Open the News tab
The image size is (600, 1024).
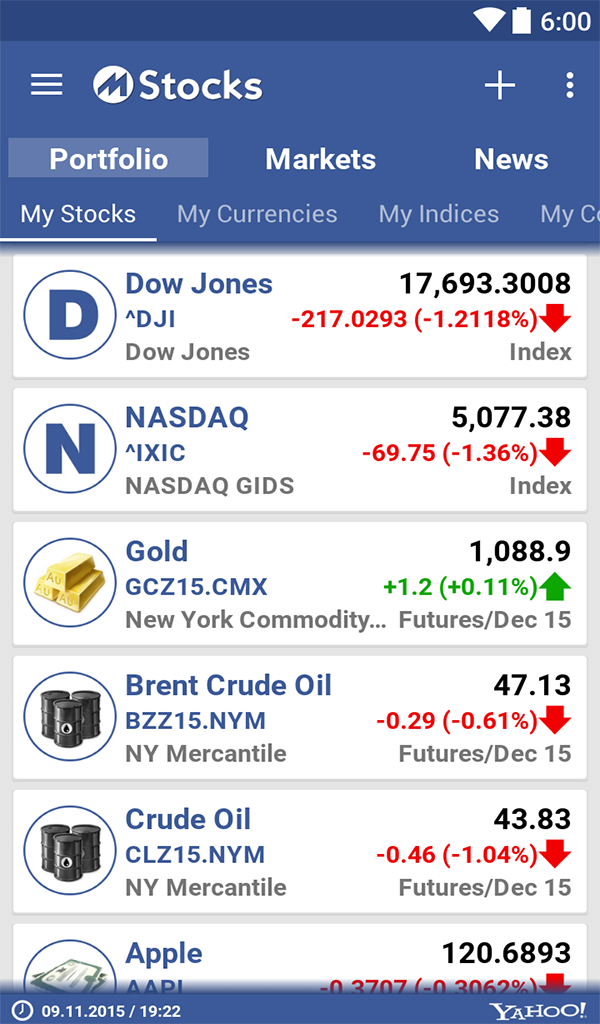511,159
